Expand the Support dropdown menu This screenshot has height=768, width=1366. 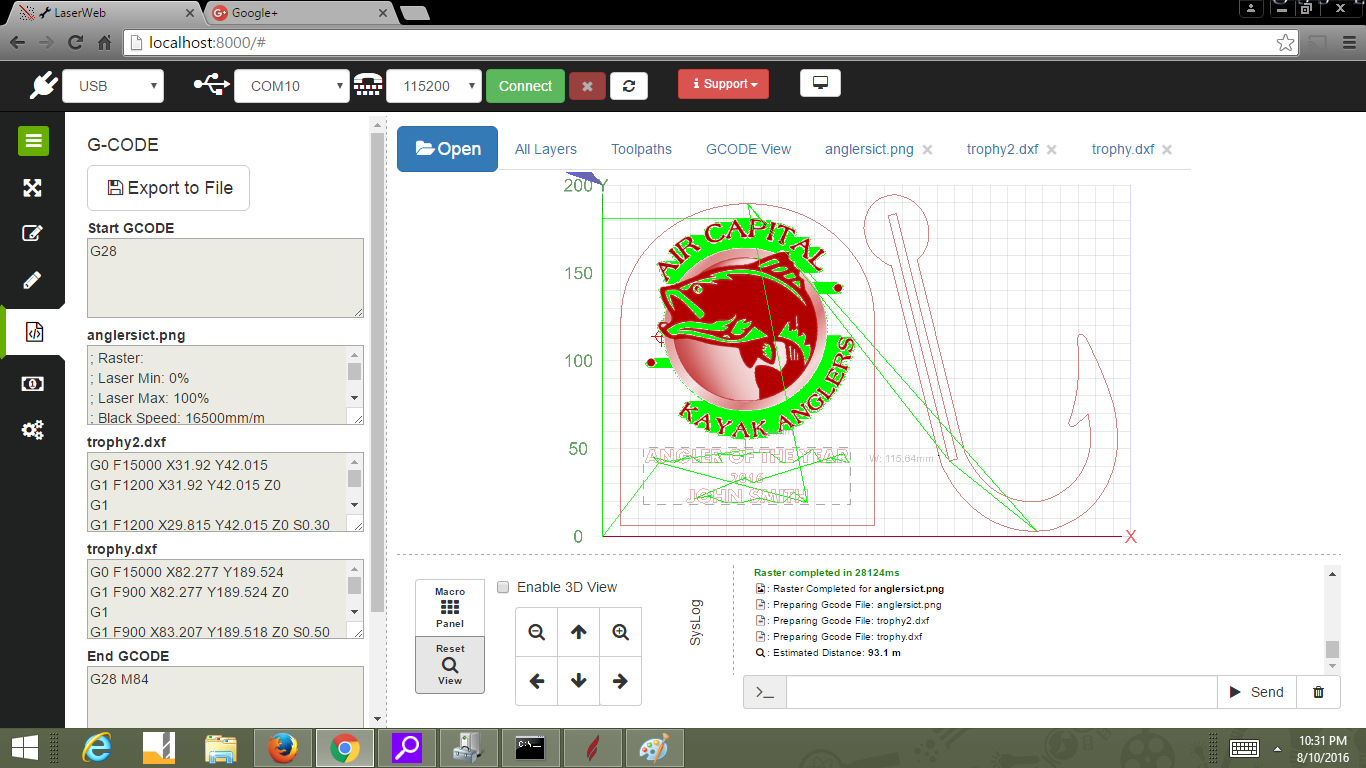(x=723, y=84)
